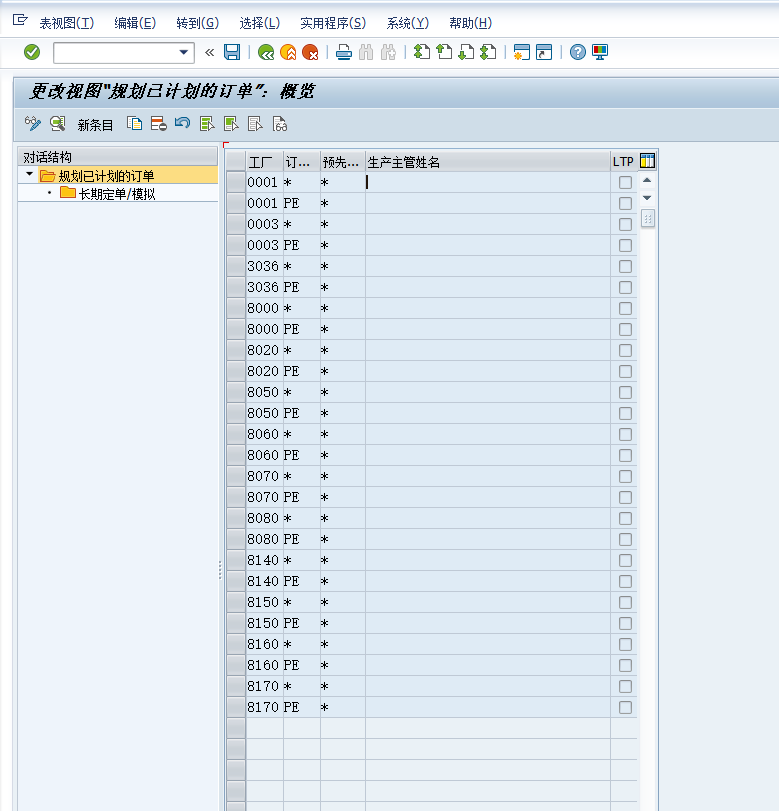Image resolution: width=779 pixels, height=811 pixels.
Task: Click the deselect all icon
Action: (x=255, y=124)
